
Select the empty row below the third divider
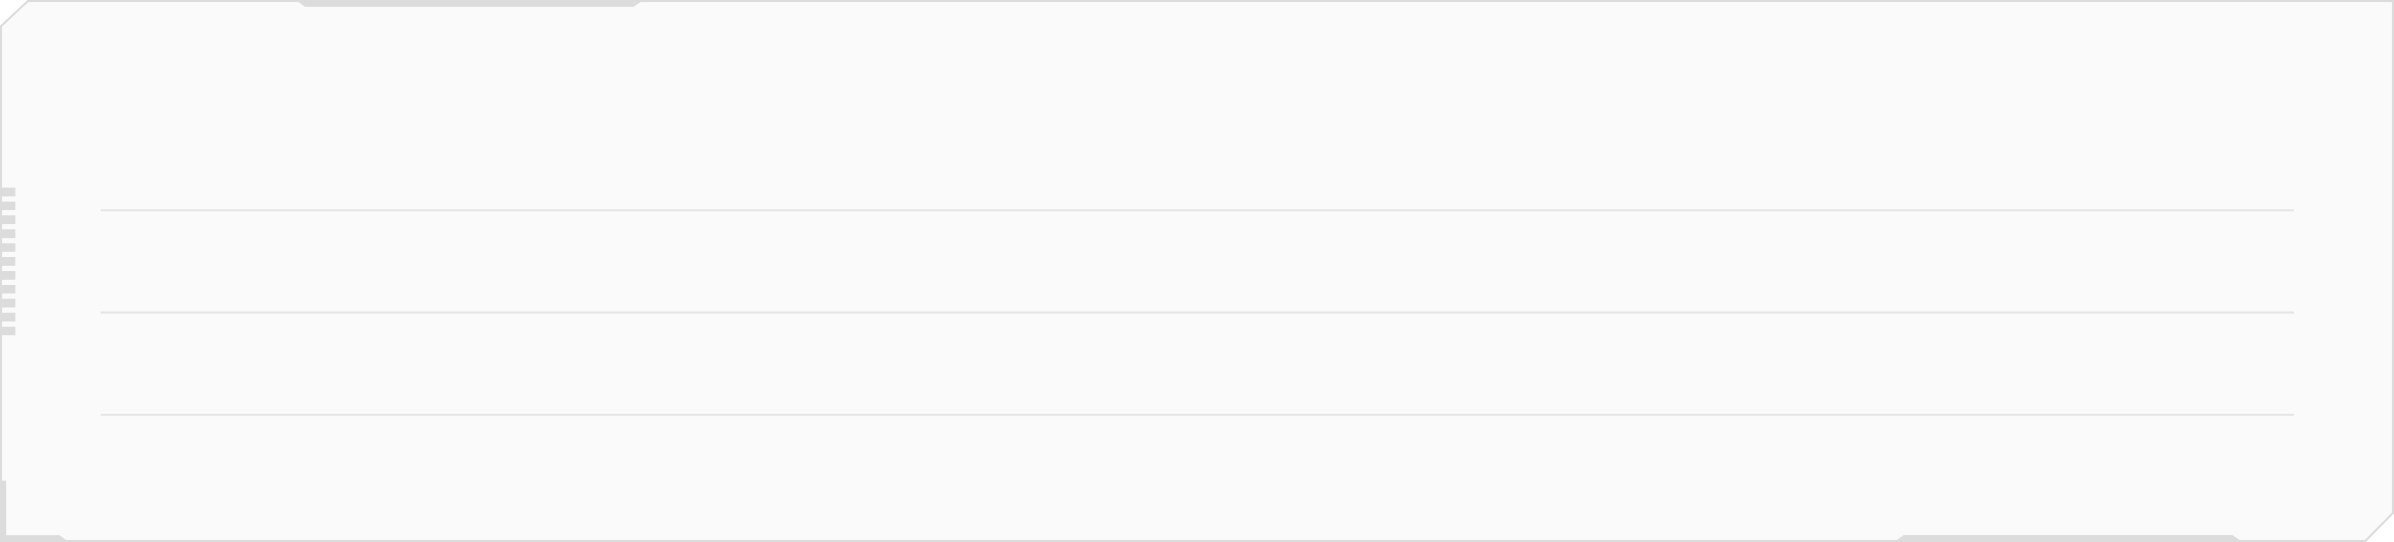(x=1197, y=472)
